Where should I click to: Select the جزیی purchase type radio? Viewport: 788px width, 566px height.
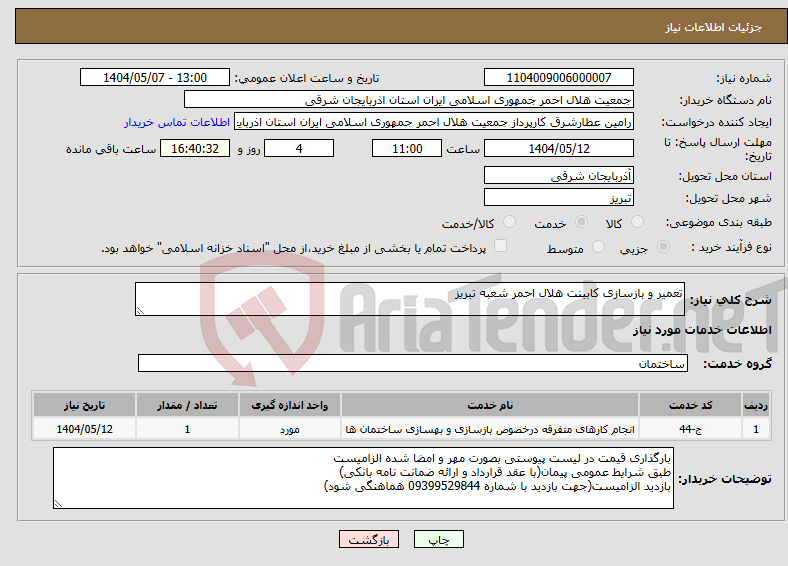tap(663, 247)
